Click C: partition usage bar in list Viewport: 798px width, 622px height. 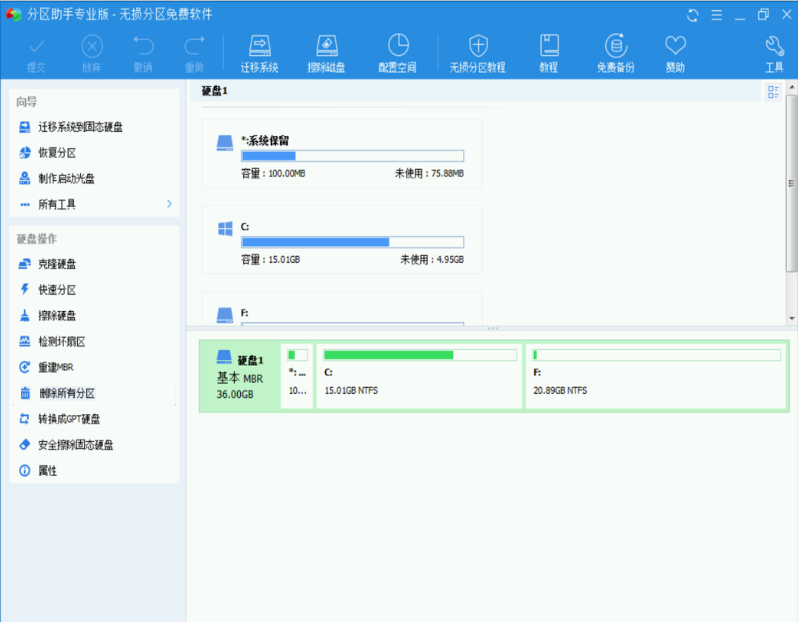[352, 242]
